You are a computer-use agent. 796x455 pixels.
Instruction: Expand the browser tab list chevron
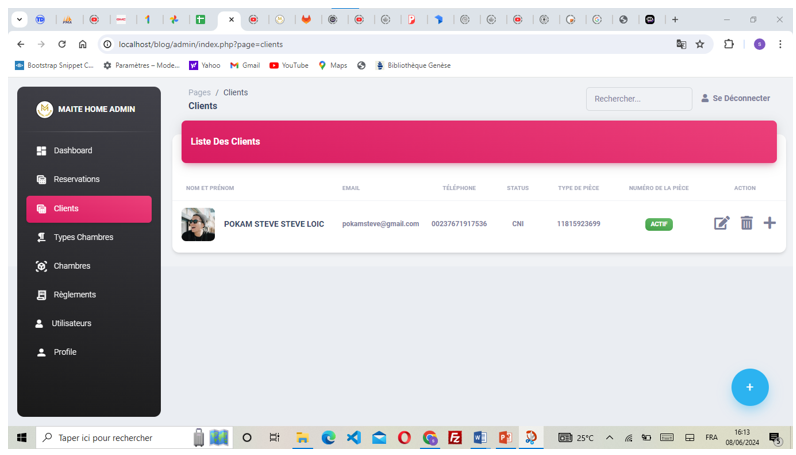(19, 19)
